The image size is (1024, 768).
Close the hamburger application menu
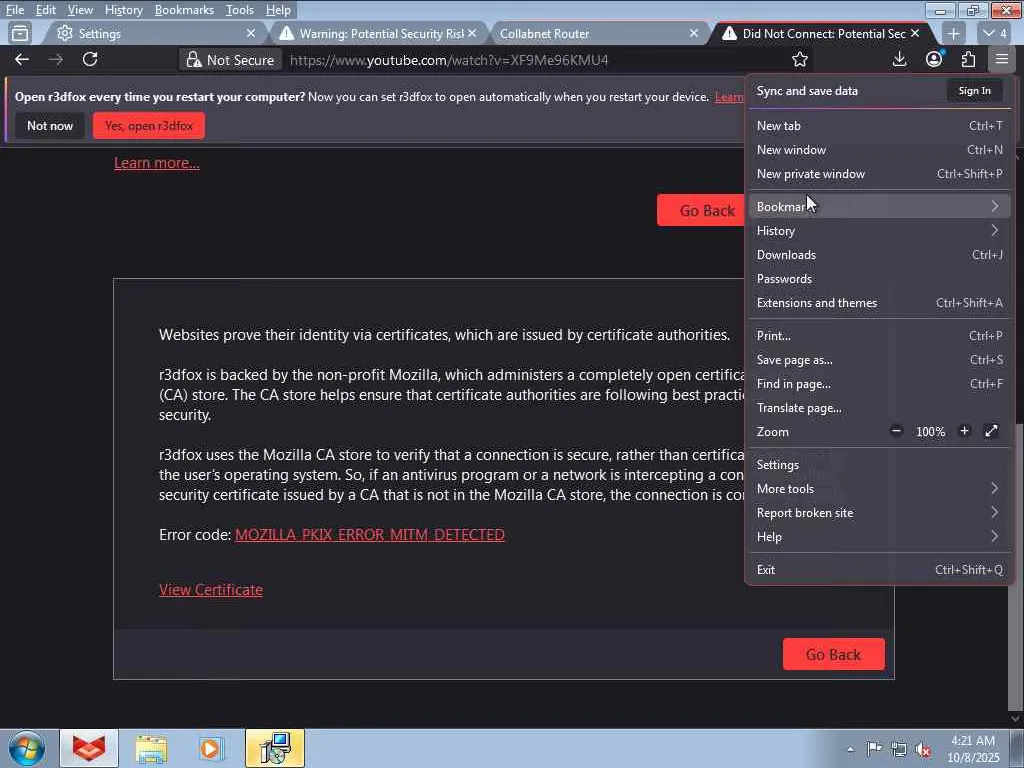1002,59
